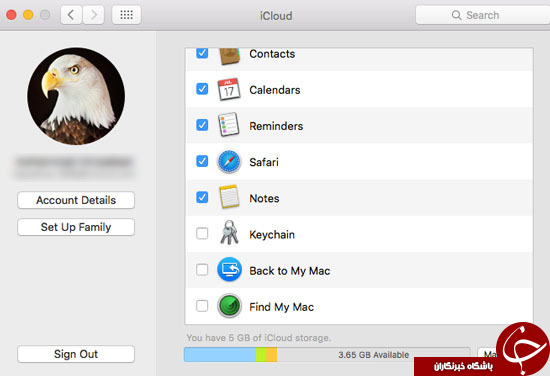The image size is (550, 376).
Task: Toggle the Safari checkbox off
Action: point(202,161)
